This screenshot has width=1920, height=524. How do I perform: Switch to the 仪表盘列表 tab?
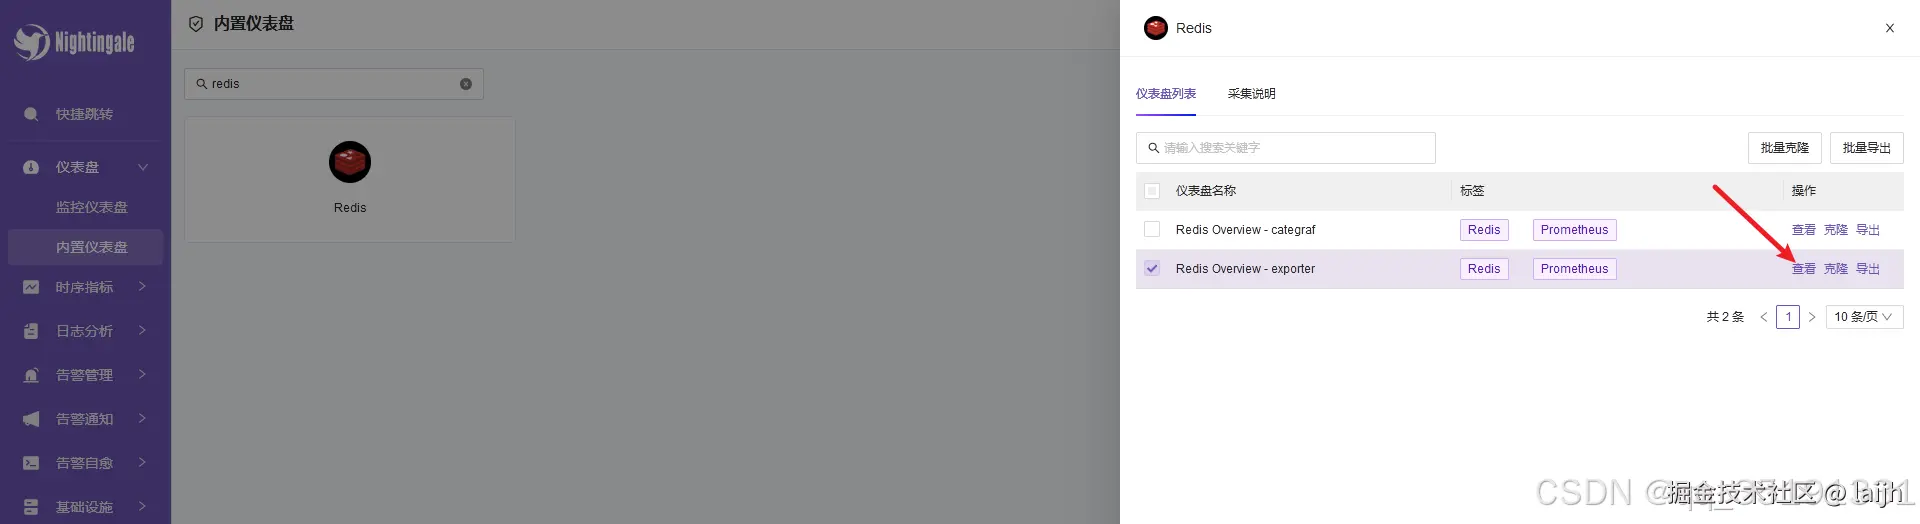1166,94
